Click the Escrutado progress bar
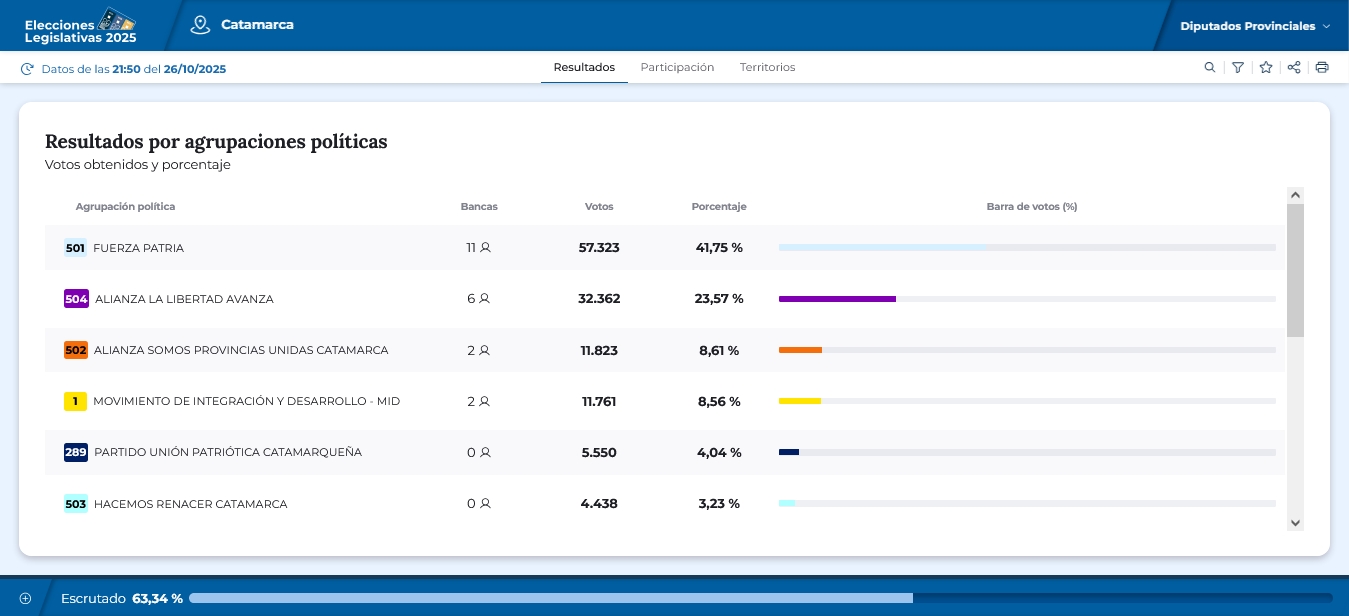1349x616 pixels. 760,598
